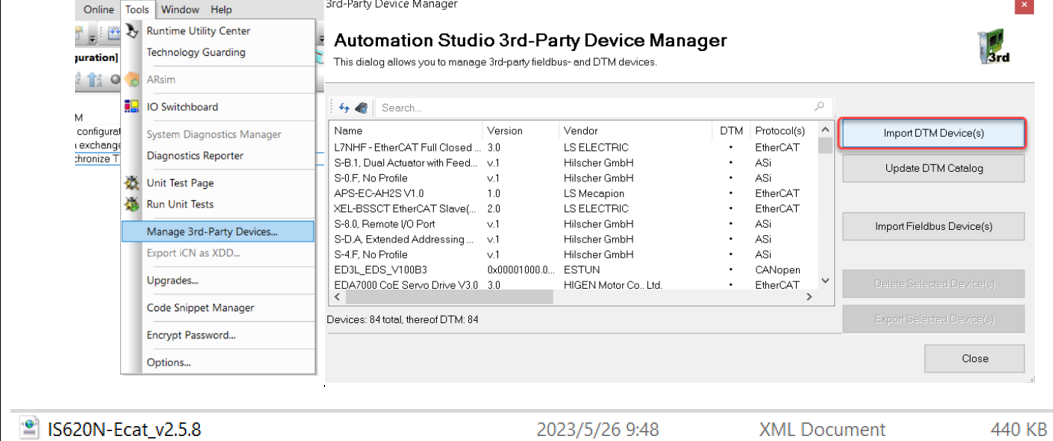Click Import DTM Device(s) button
1053x441 pixels.
[x=933, y=134]
